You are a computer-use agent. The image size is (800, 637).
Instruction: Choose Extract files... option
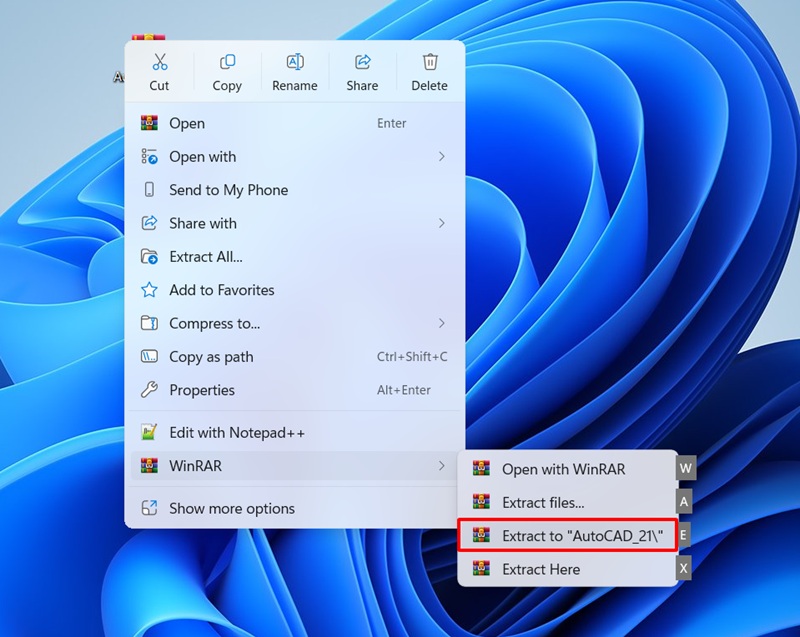click(543, 502)
